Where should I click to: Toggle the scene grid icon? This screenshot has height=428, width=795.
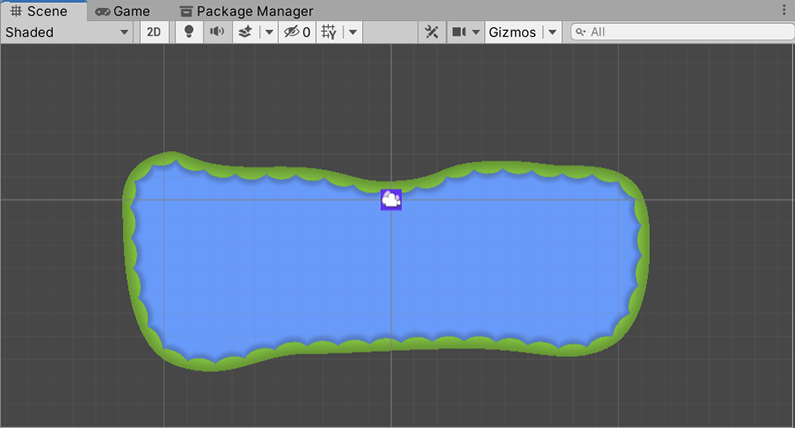[x=328, y=32]
